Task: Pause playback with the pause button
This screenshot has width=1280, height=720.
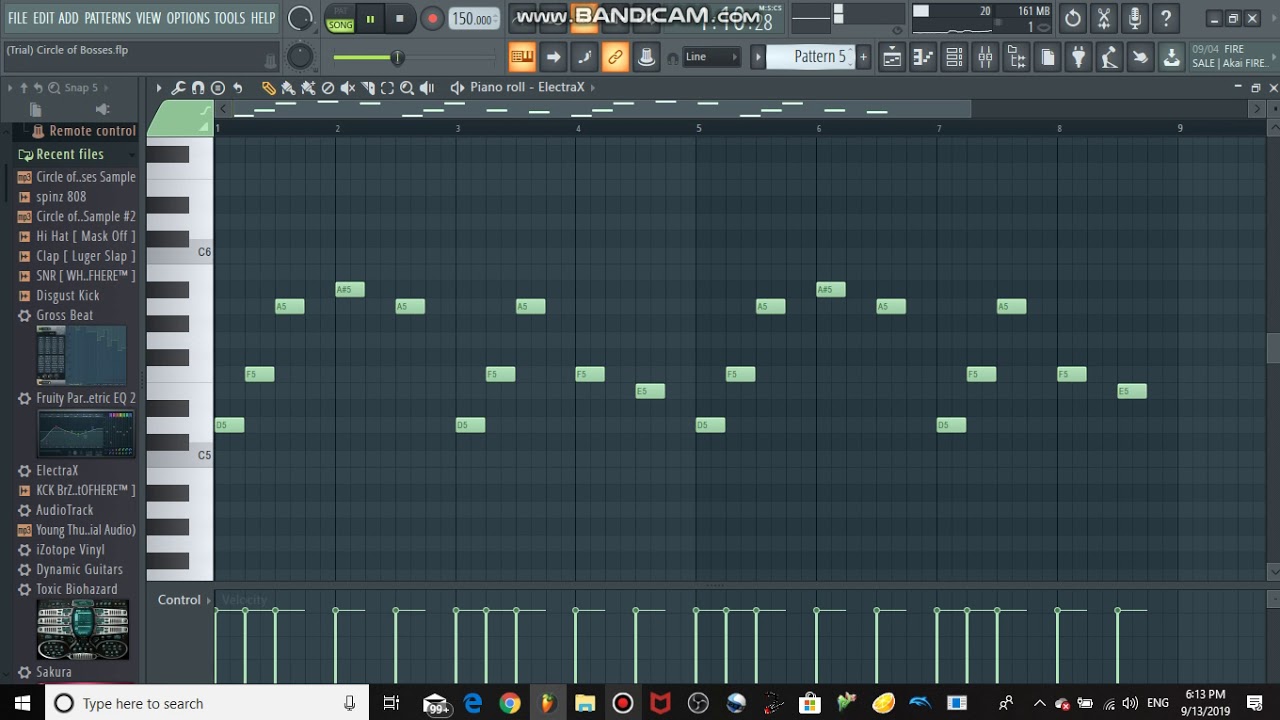Action: point(370,18)
